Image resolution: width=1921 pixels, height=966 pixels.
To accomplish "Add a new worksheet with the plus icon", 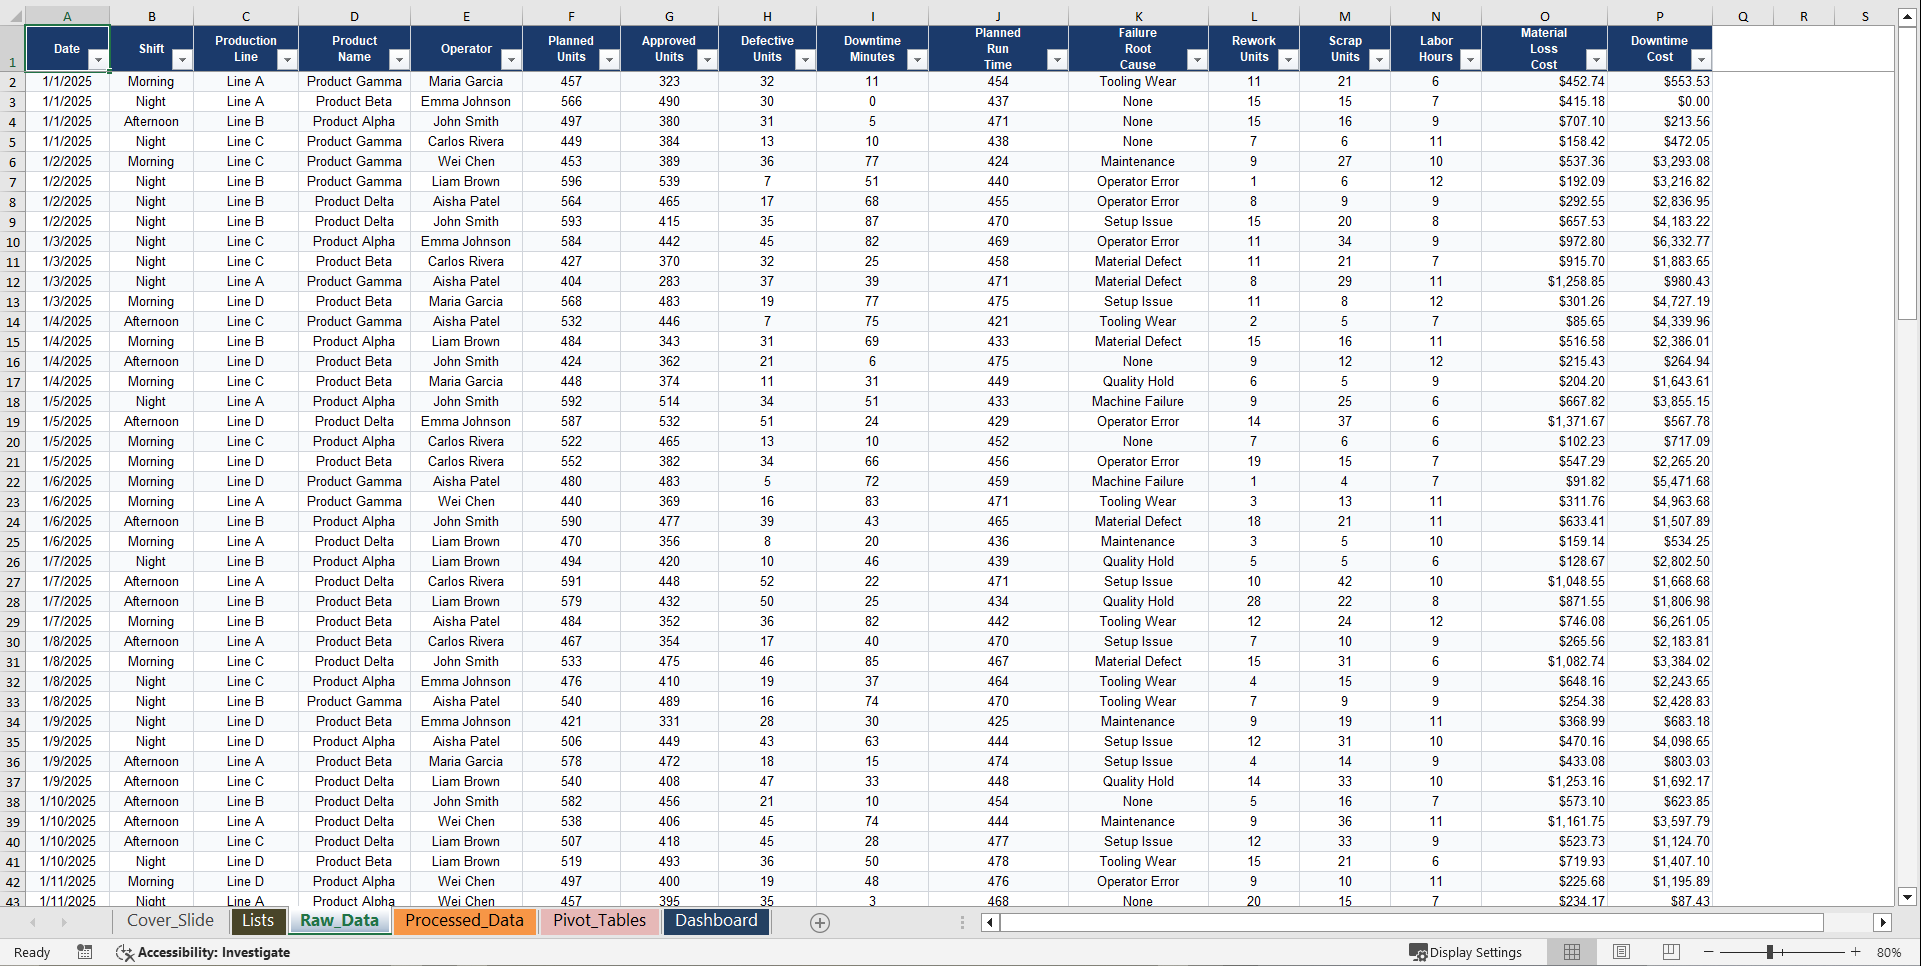I will pos(819,921).
